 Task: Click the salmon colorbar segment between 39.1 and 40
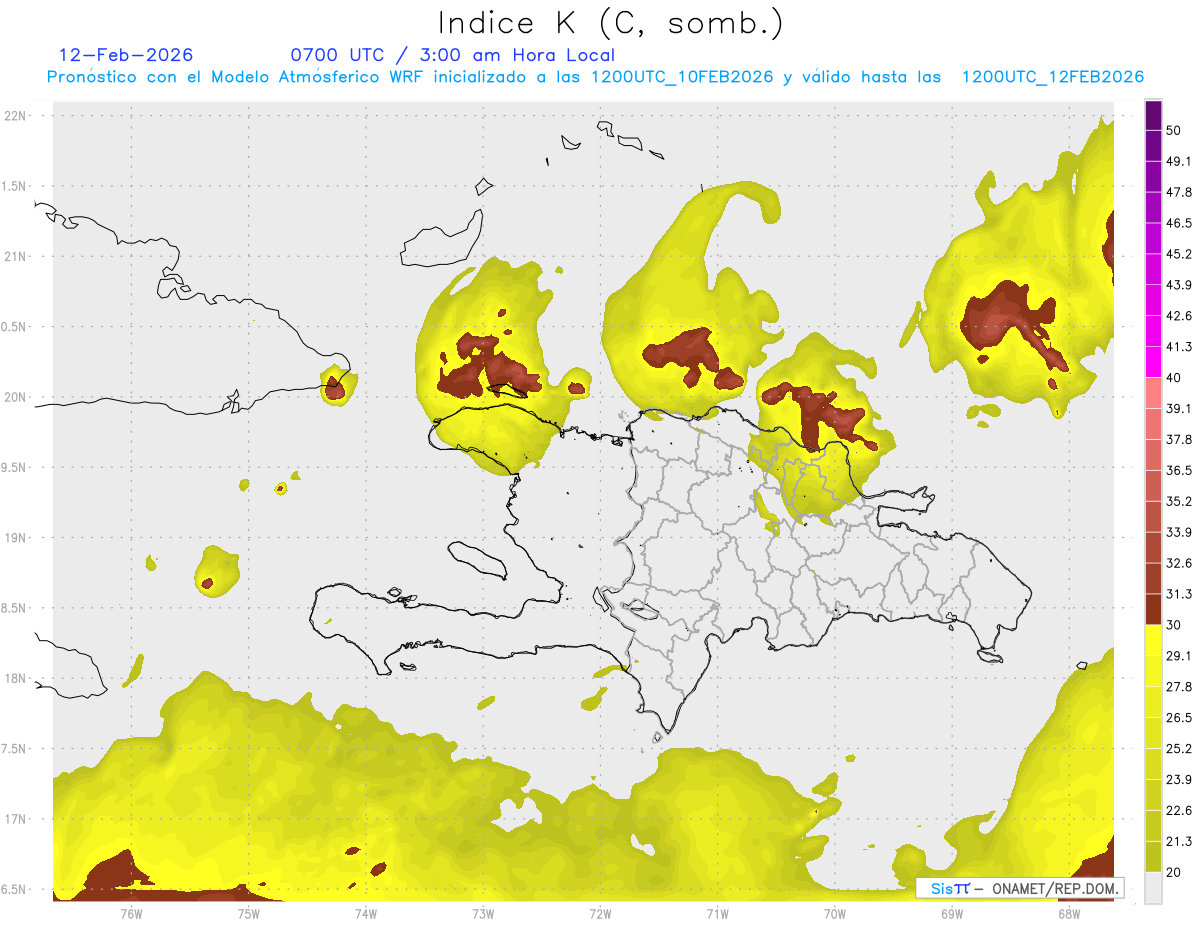pos(1154,393)
